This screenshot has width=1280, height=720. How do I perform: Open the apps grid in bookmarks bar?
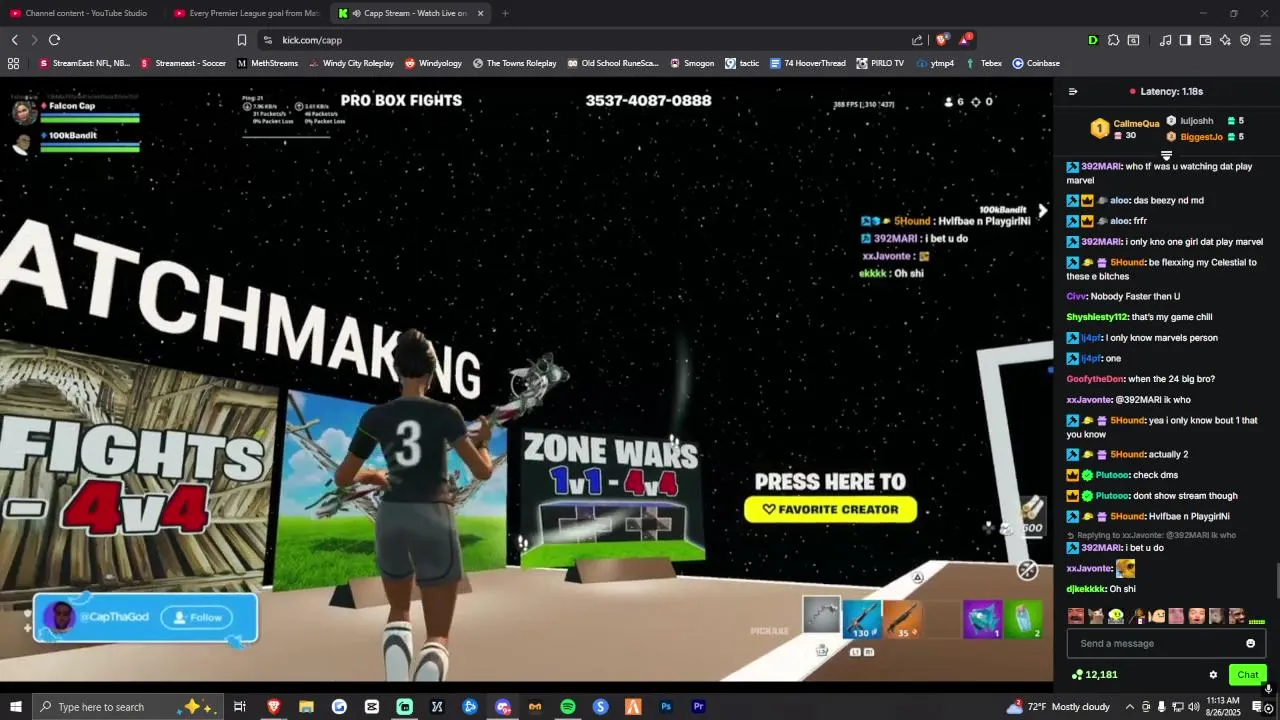click(13, 63)
